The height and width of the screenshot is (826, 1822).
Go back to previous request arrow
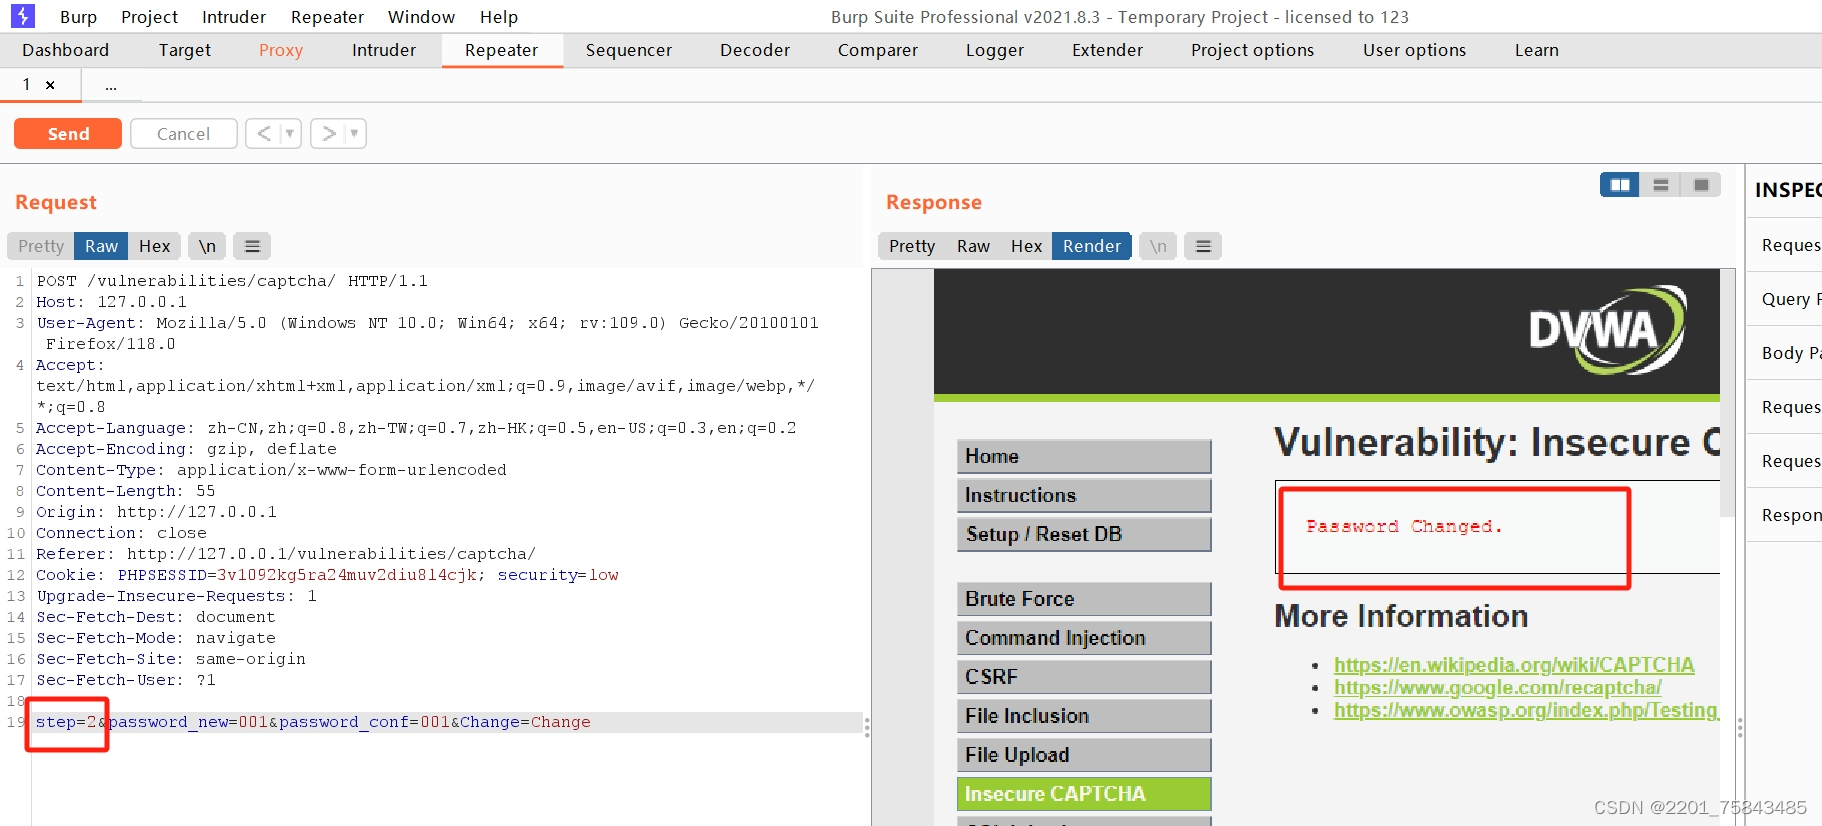click(x=264, y=133)
